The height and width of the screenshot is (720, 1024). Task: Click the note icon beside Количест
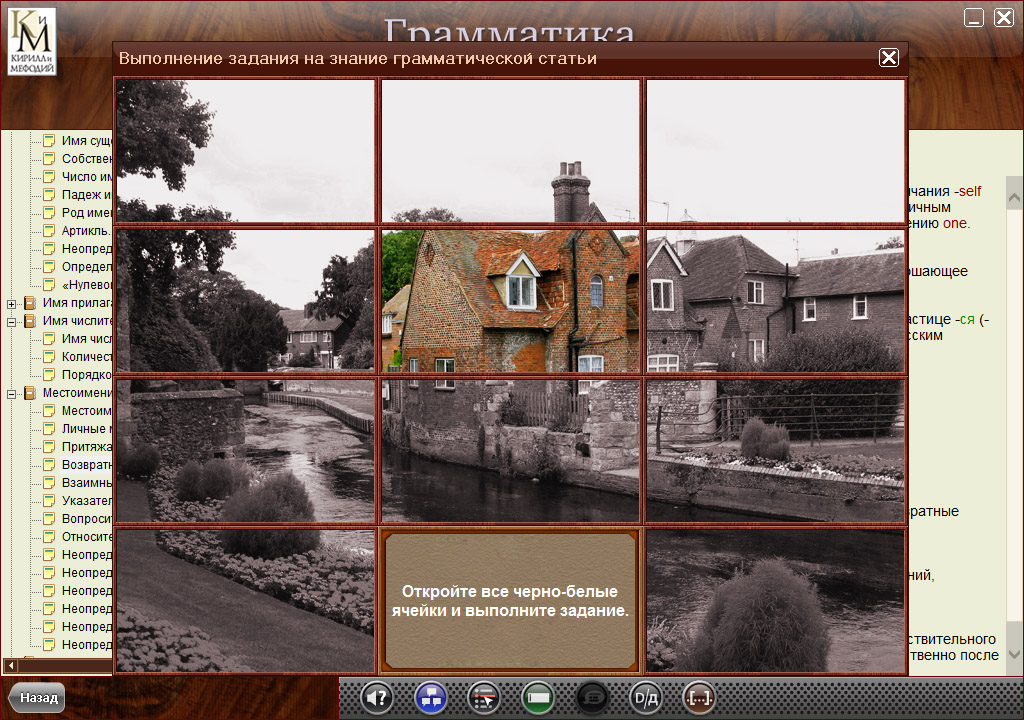pyautogui.click(x=49, y=357)
